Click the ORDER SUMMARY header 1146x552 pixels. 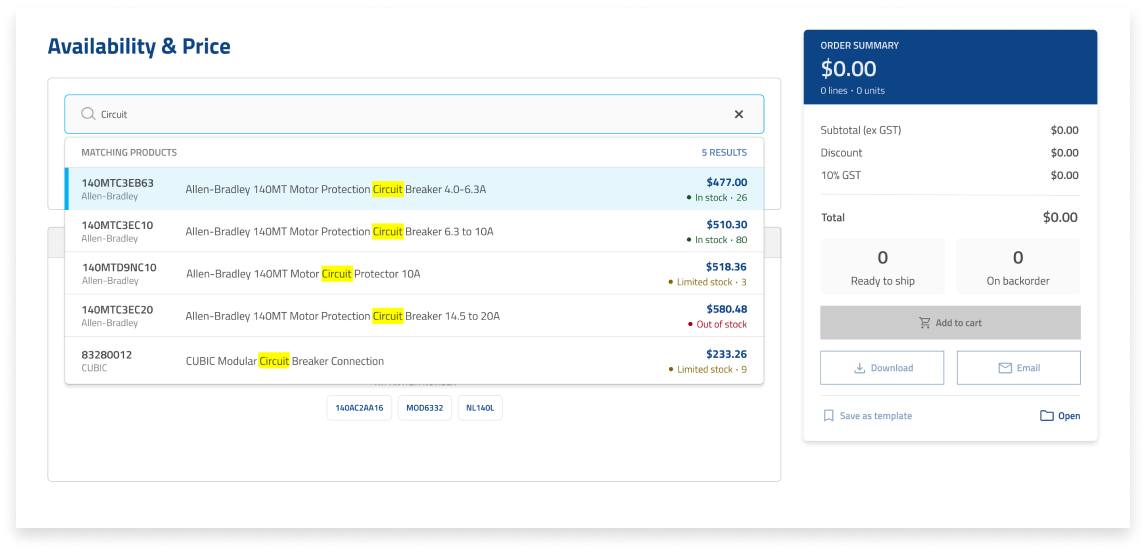pyautogui.click(x=860, y=45)
